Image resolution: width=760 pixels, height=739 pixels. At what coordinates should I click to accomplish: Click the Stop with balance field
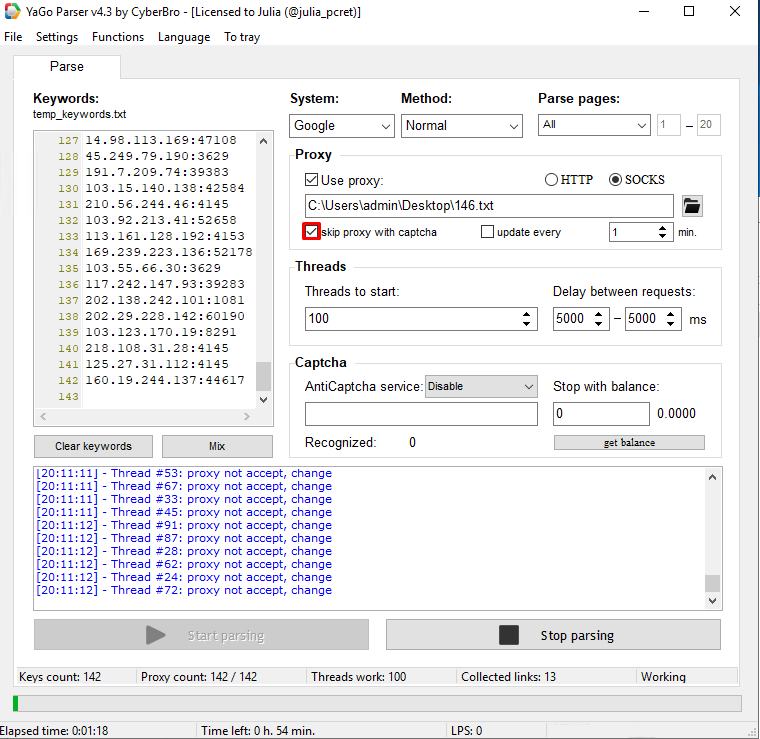click(x=601, y=414)
